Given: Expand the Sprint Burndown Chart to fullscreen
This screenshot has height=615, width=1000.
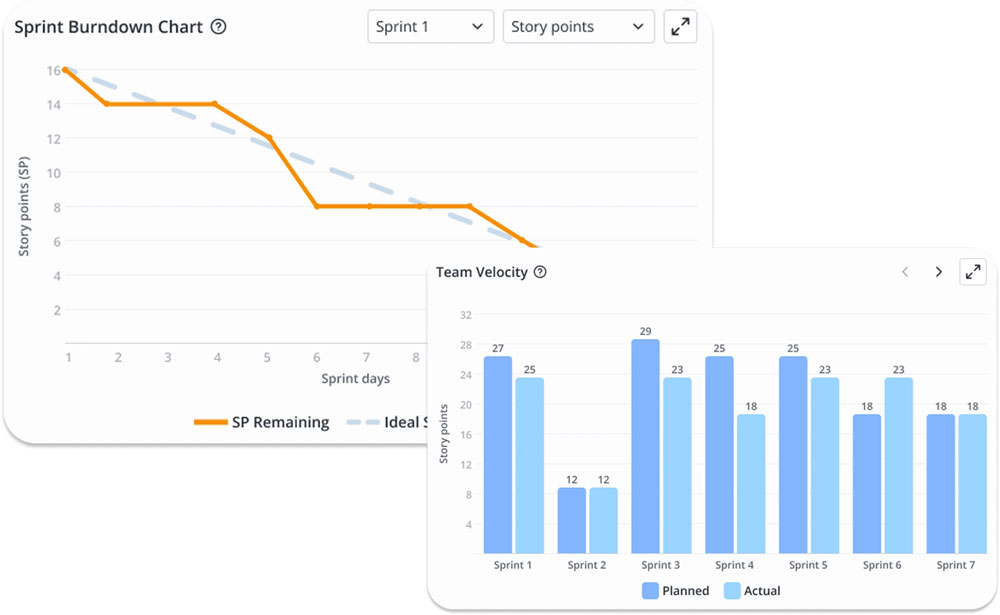Looking at the screenshot, I should (680, 27).
